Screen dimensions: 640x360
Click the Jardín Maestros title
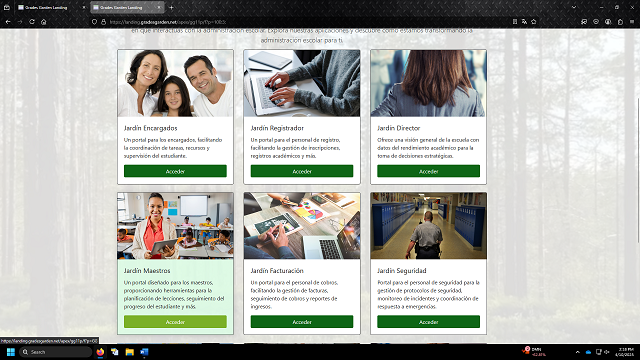tap(147, 271)
